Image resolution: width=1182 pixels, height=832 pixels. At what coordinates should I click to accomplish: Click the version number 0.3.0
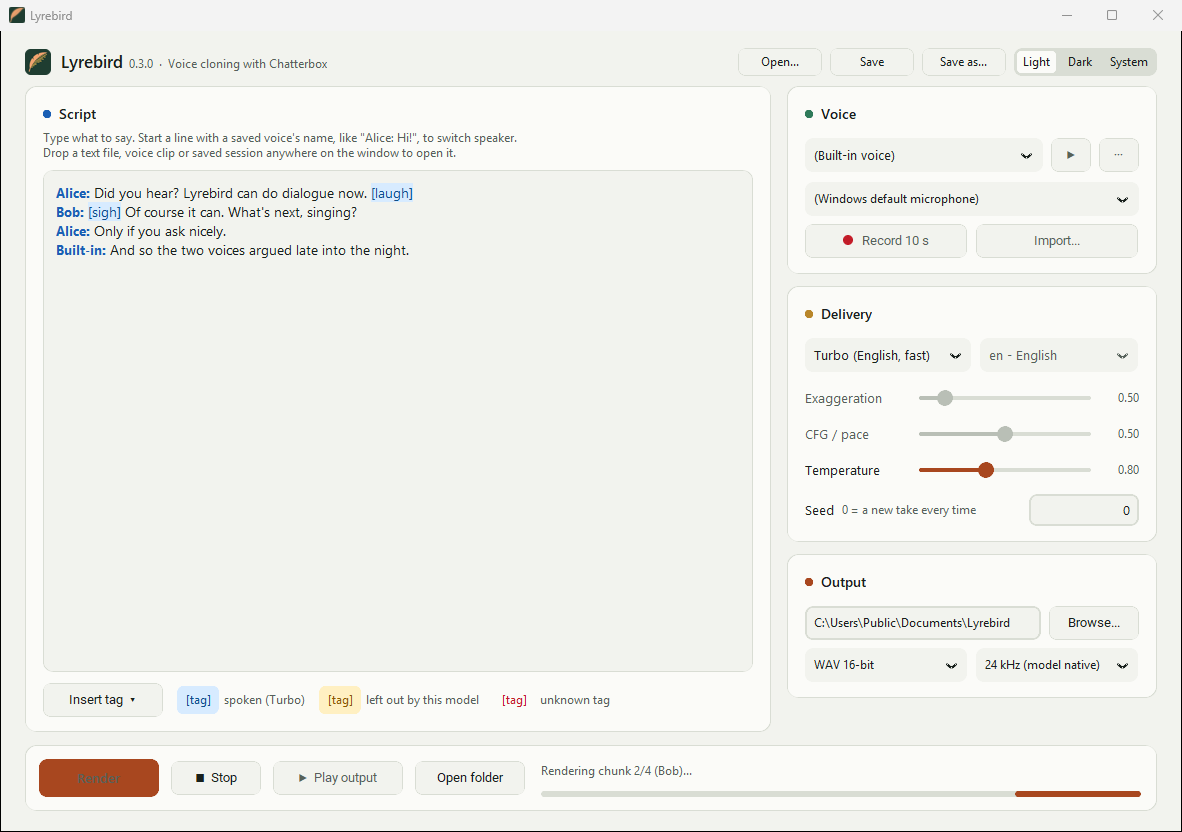[x=141, y=64]
